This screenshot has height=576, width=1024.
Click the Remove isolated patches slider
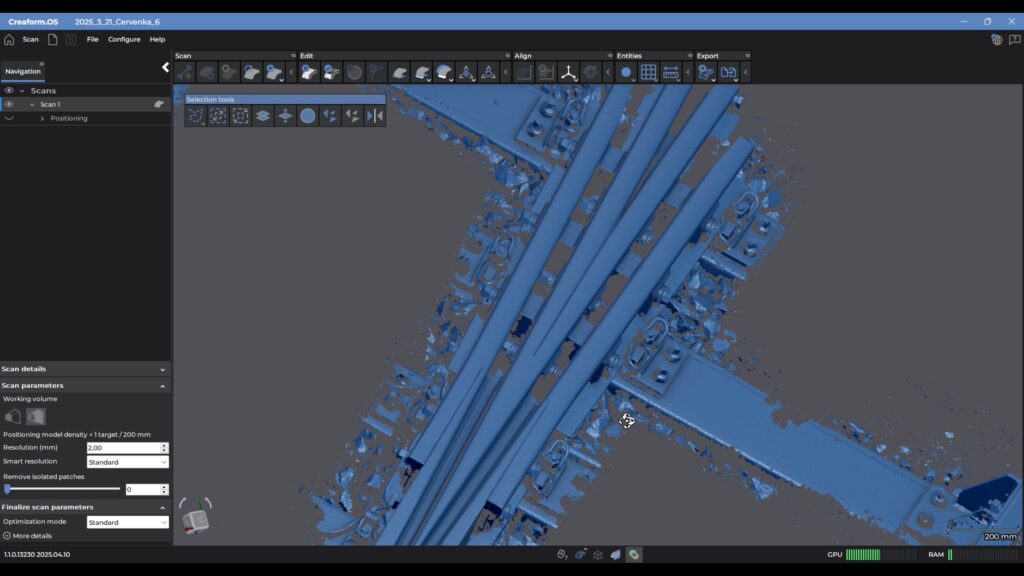point(62,489)
